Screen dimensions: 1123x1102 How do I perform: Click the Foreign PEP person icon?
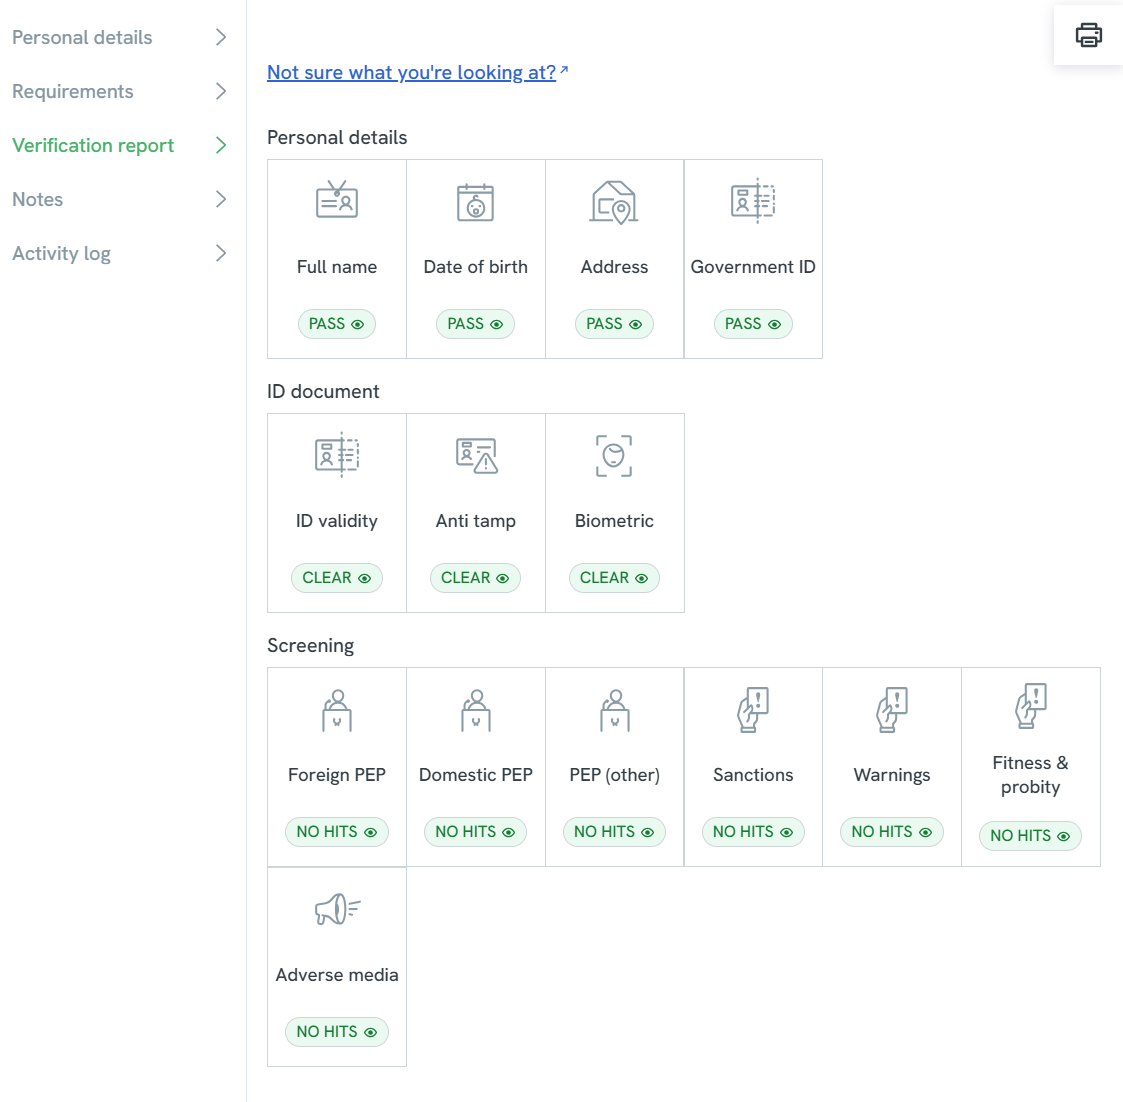(x=337, y=710)
